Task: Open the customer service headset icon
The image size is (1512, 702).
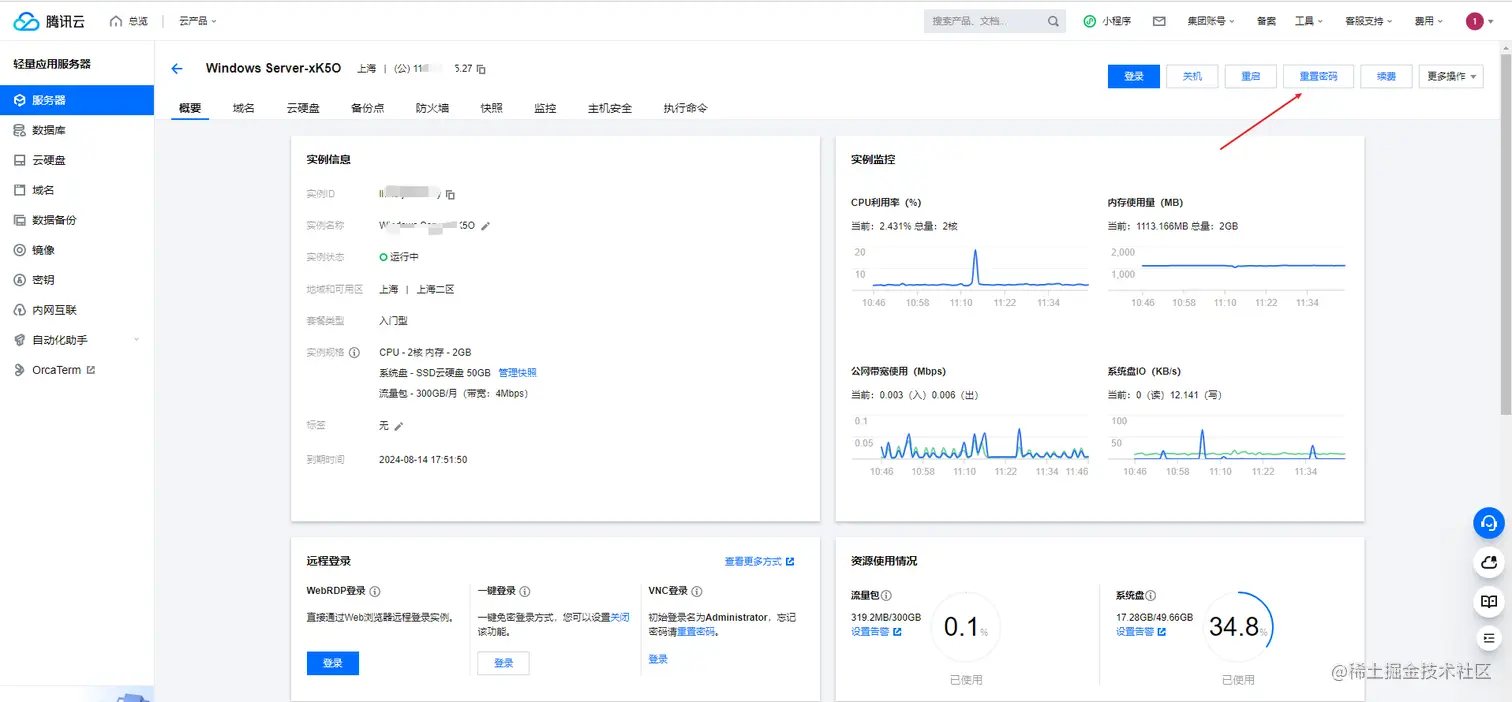Action: coord(1489,523)
